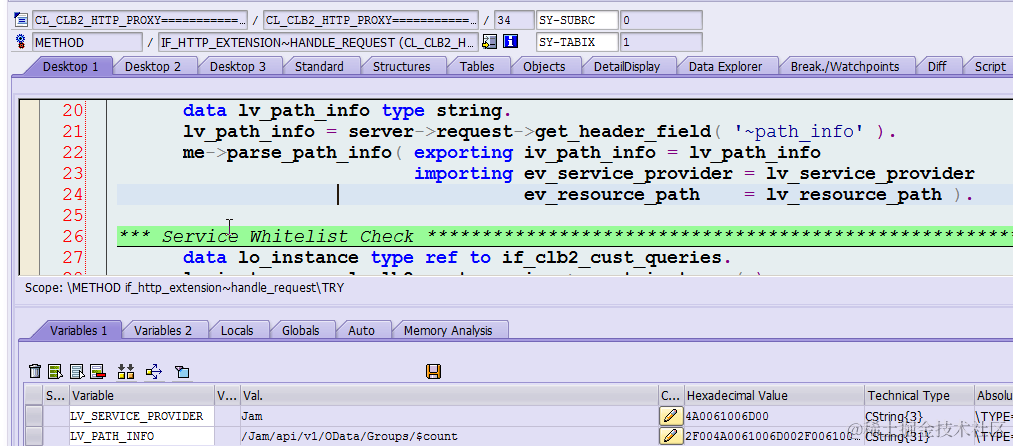
Task: Open the Break./Watchpoints tab
Action: coord(844,67)
